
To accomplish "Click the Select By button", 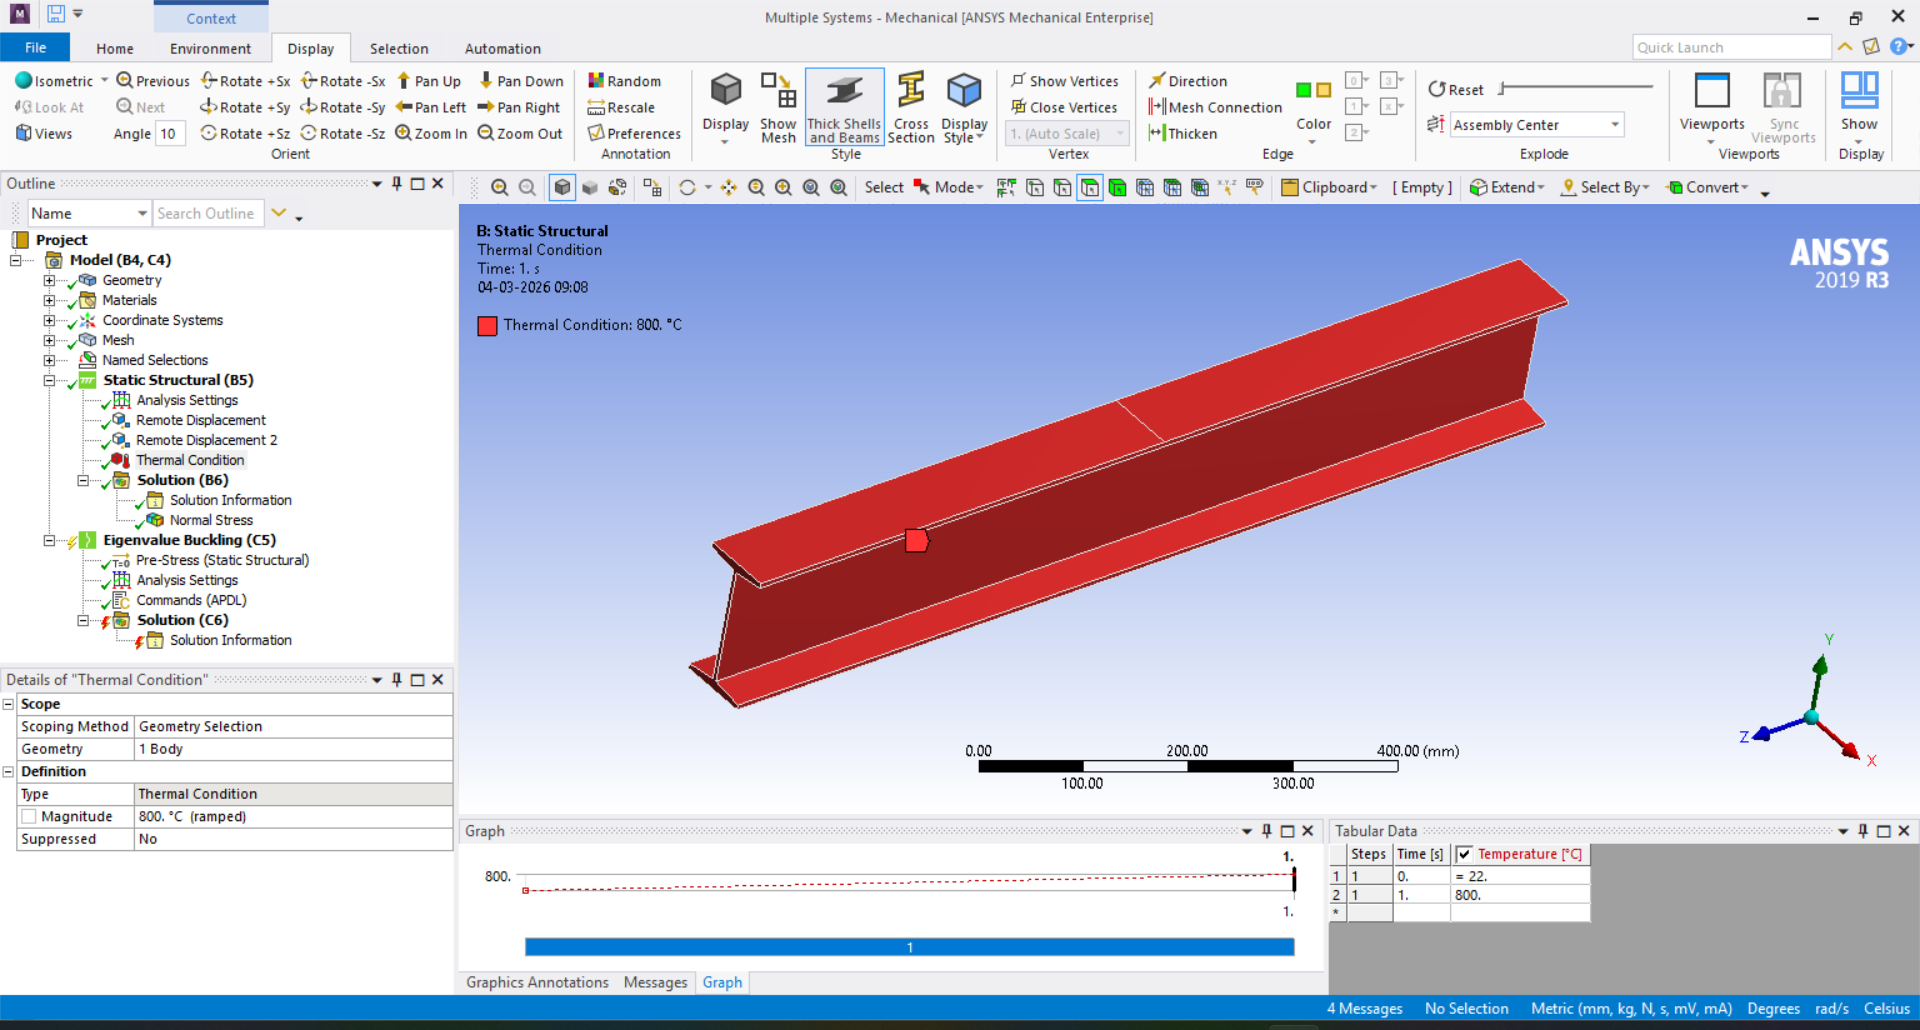I will 1605,187.
